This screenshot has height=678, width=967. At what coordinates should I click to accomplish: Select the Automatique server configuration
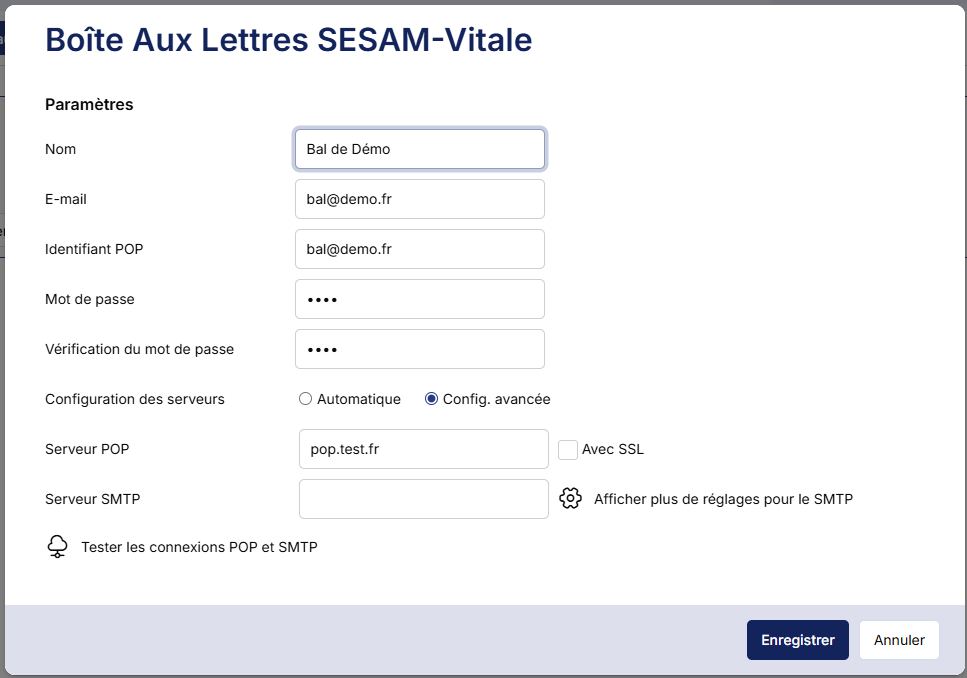[x=306, y=399]
